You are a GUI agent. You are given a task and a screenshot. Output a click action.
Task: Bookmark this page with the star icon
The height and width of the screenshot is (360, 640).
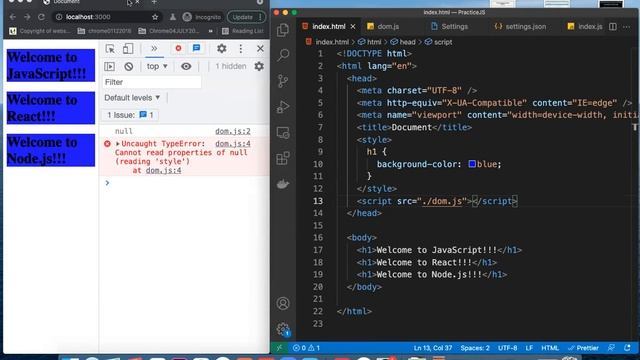[x=155, y=17]
